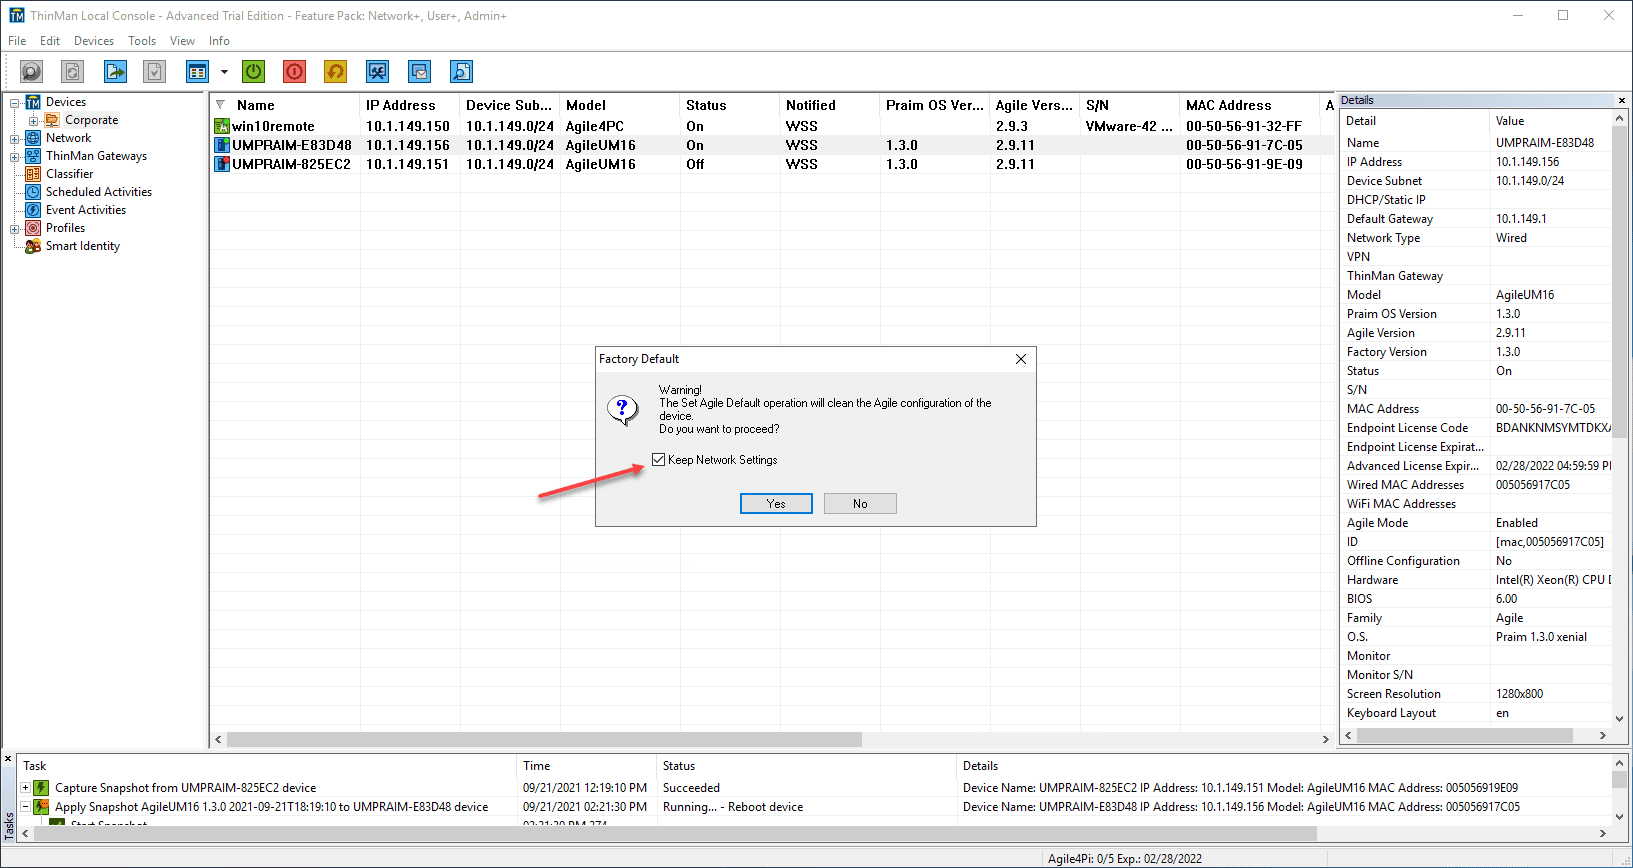The height and width of the screenshot is (868, 1633).
Task: Click the document with green arrow toolbar icon
Action: [116, 71]
